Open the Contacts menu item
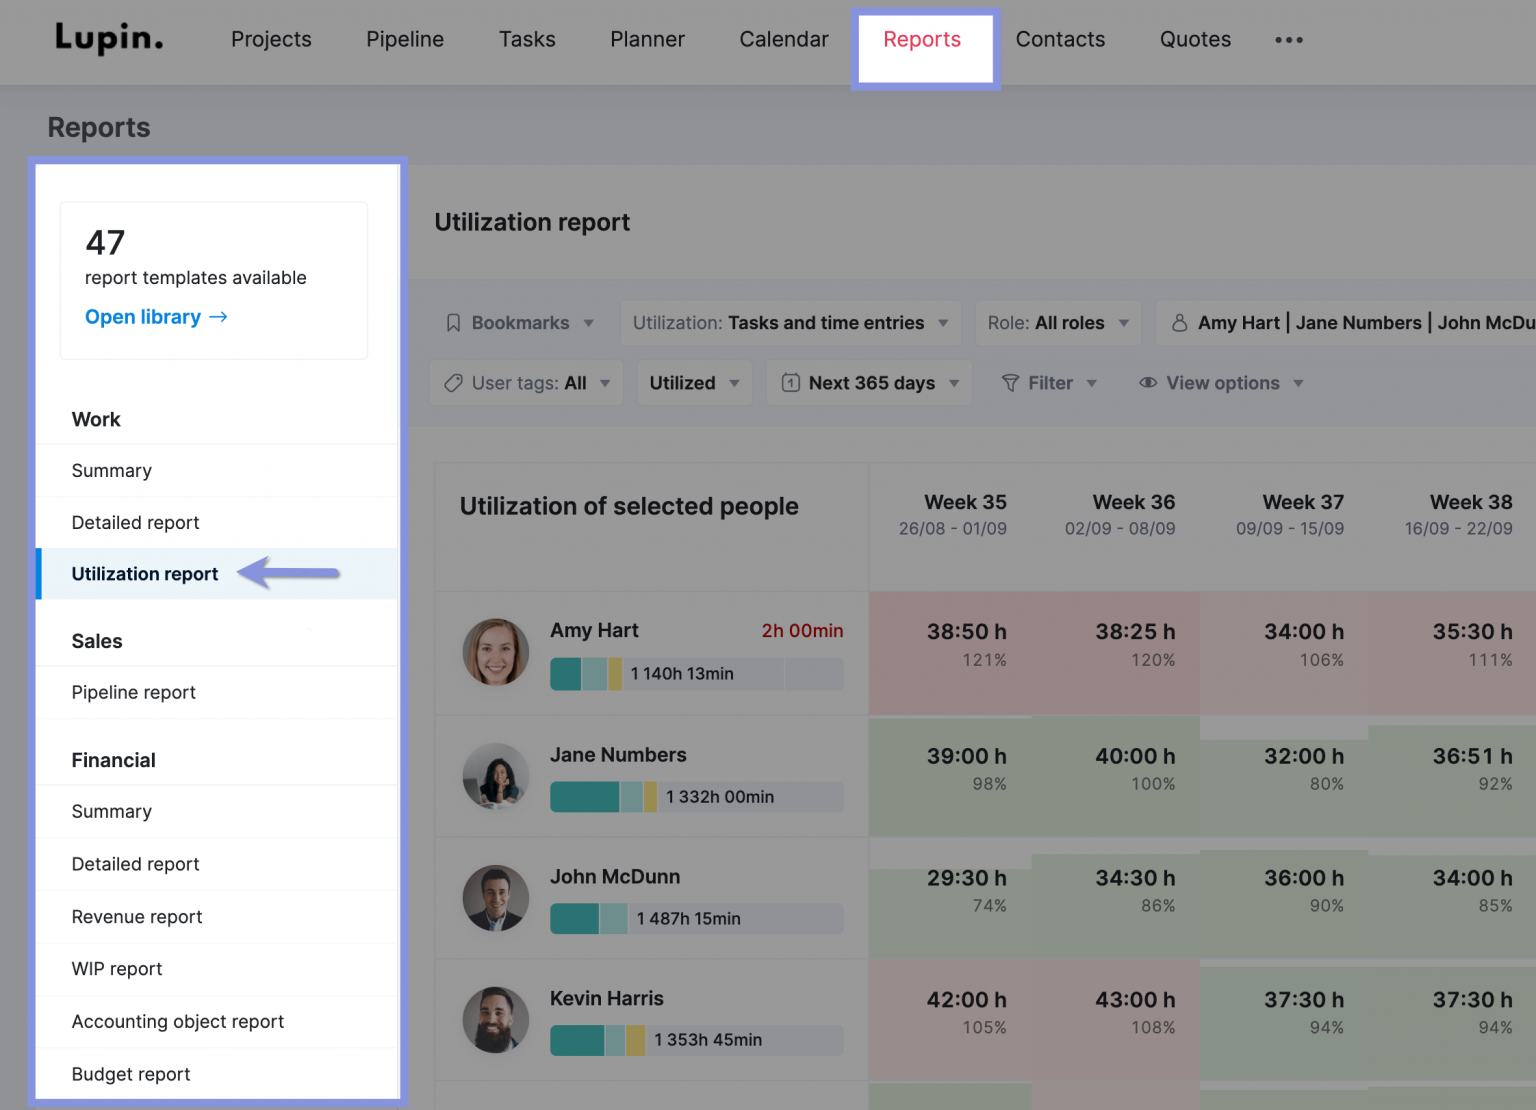 [x=1060, y=39]
